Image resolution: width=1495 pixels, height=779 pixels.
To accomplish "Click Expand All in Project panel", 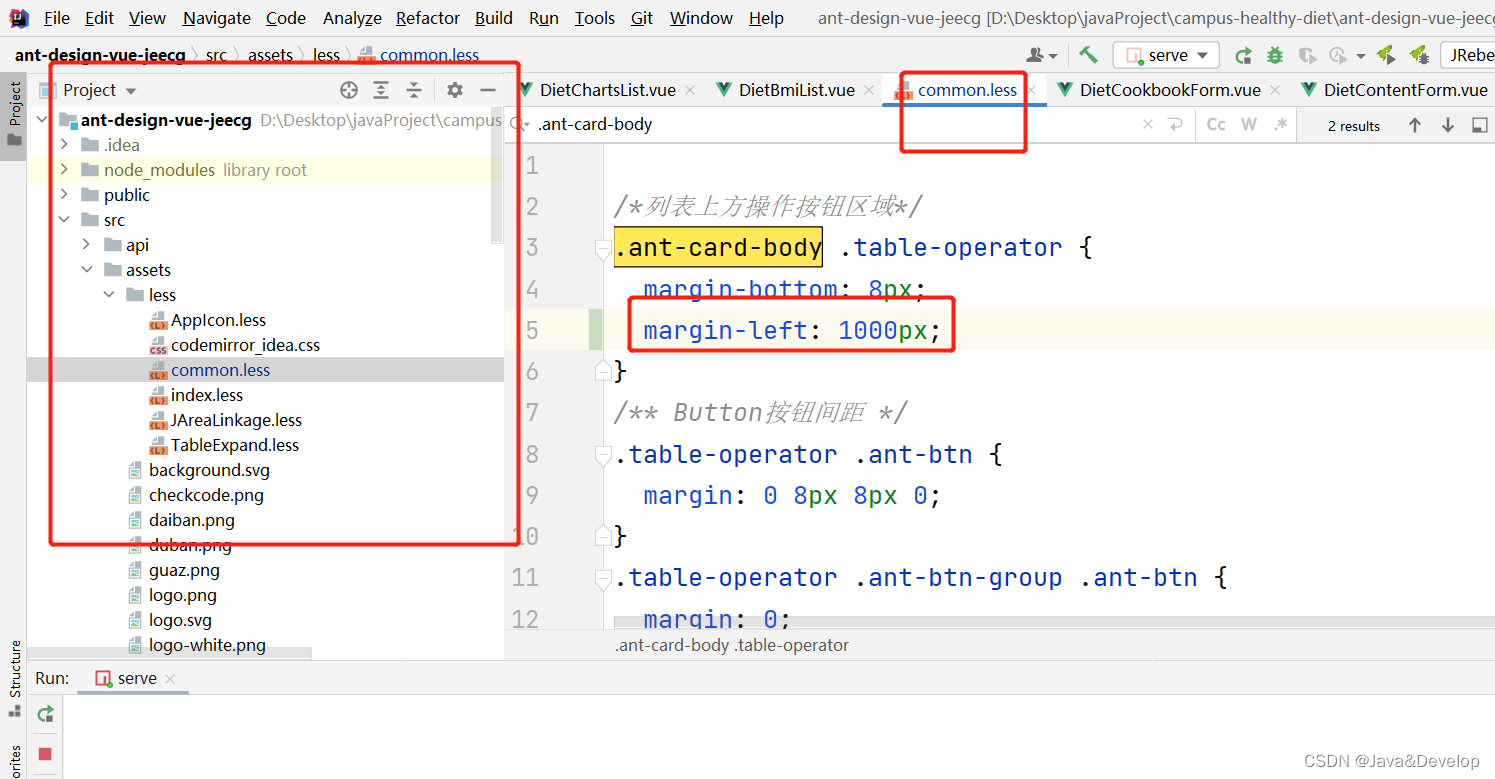I will coord(381,90).
